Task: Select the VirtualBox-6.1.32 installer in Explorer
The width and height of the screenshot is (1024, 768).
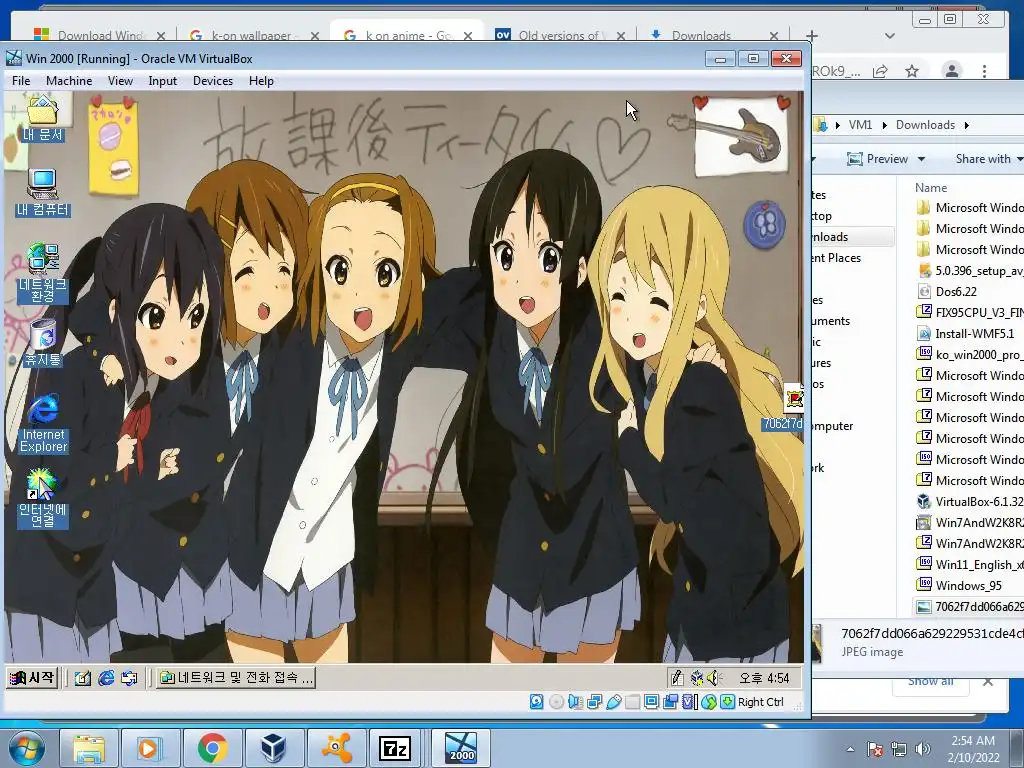Action: (x=970, y=501)
